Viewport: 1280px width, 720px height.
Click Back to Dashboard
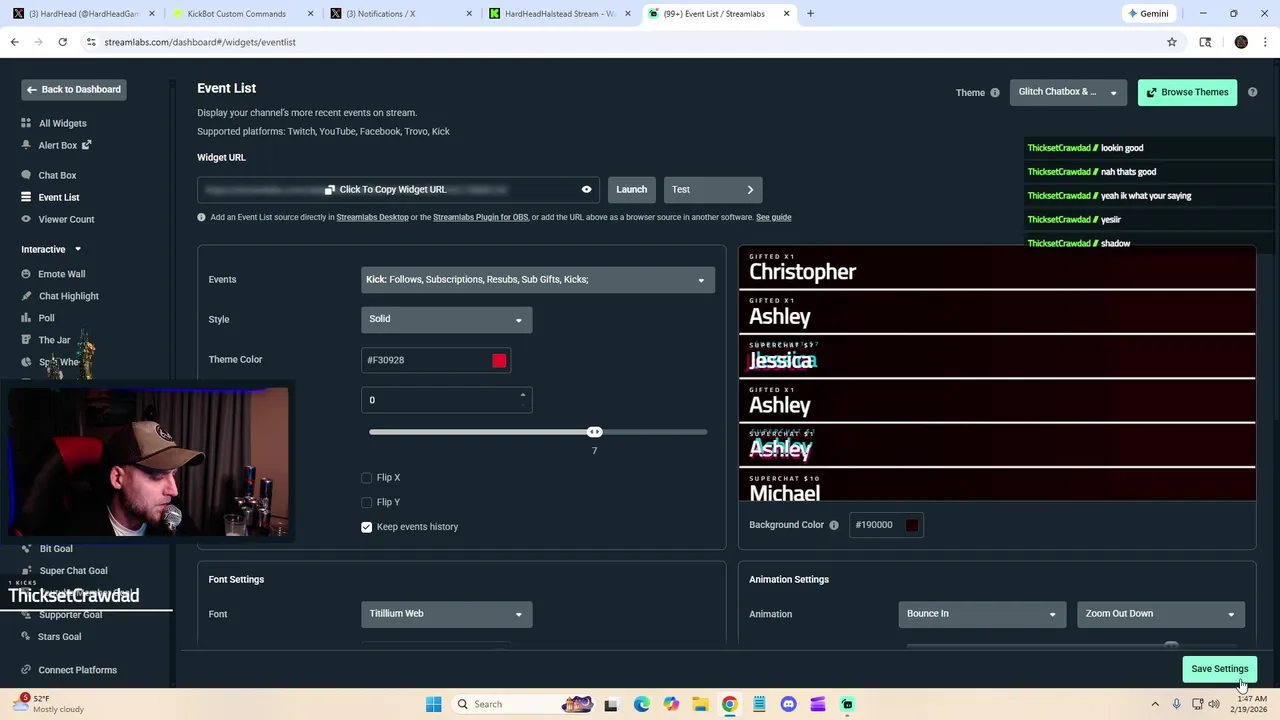click(x=74, y=90)
